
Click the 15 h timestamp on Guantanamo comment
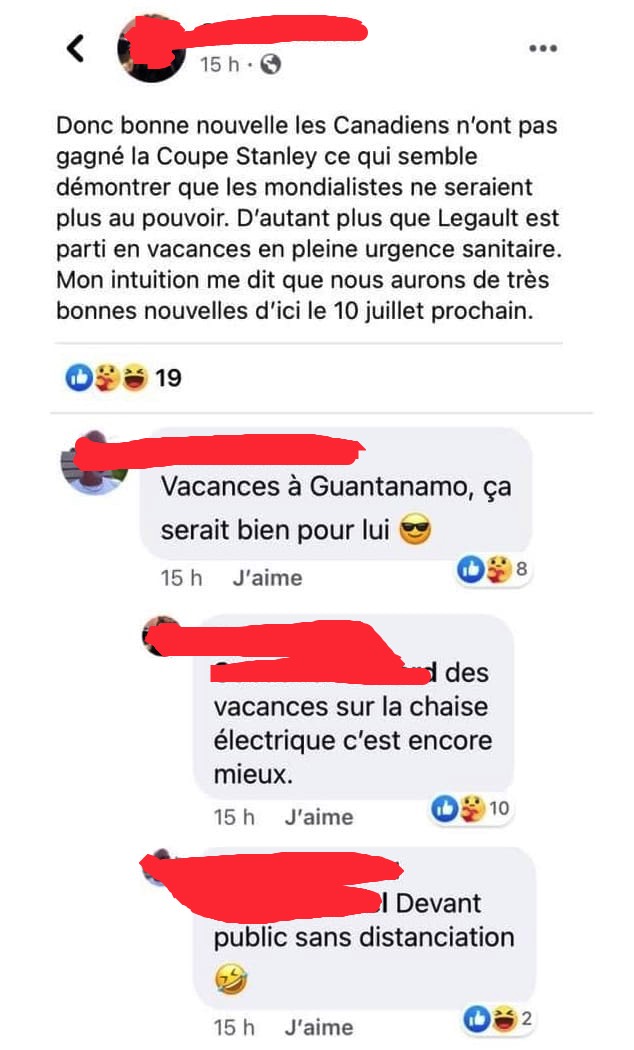click(181, 578)
